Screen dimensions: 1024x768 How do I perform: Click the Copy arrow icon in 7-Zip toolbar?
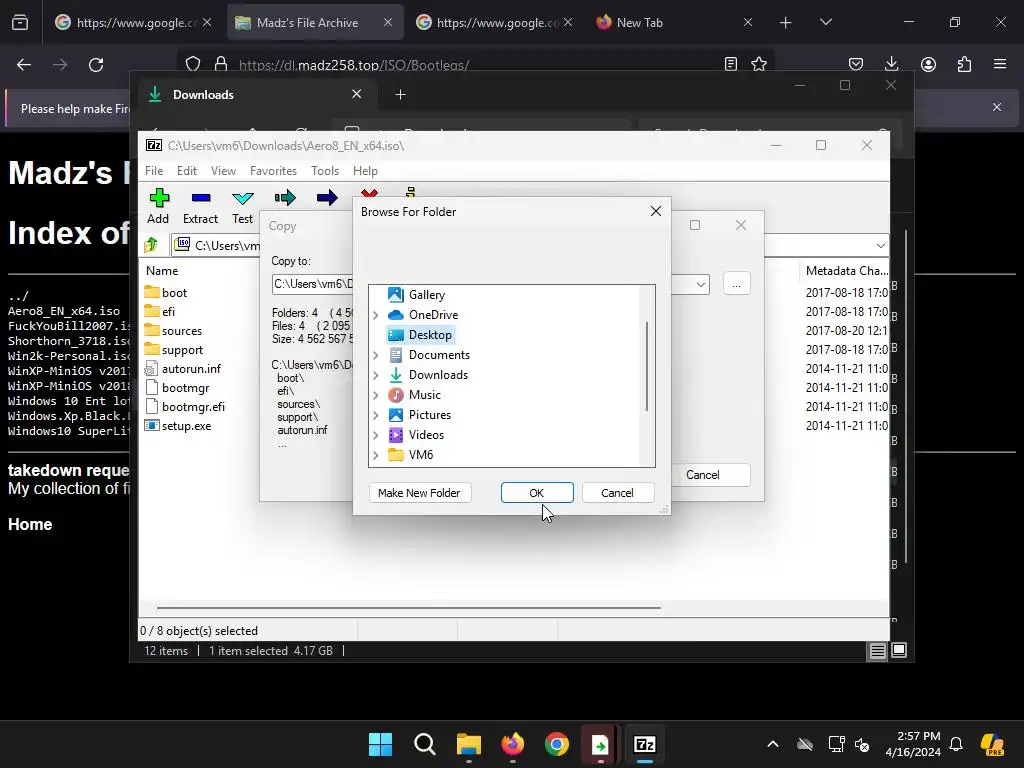click(285, 198)
